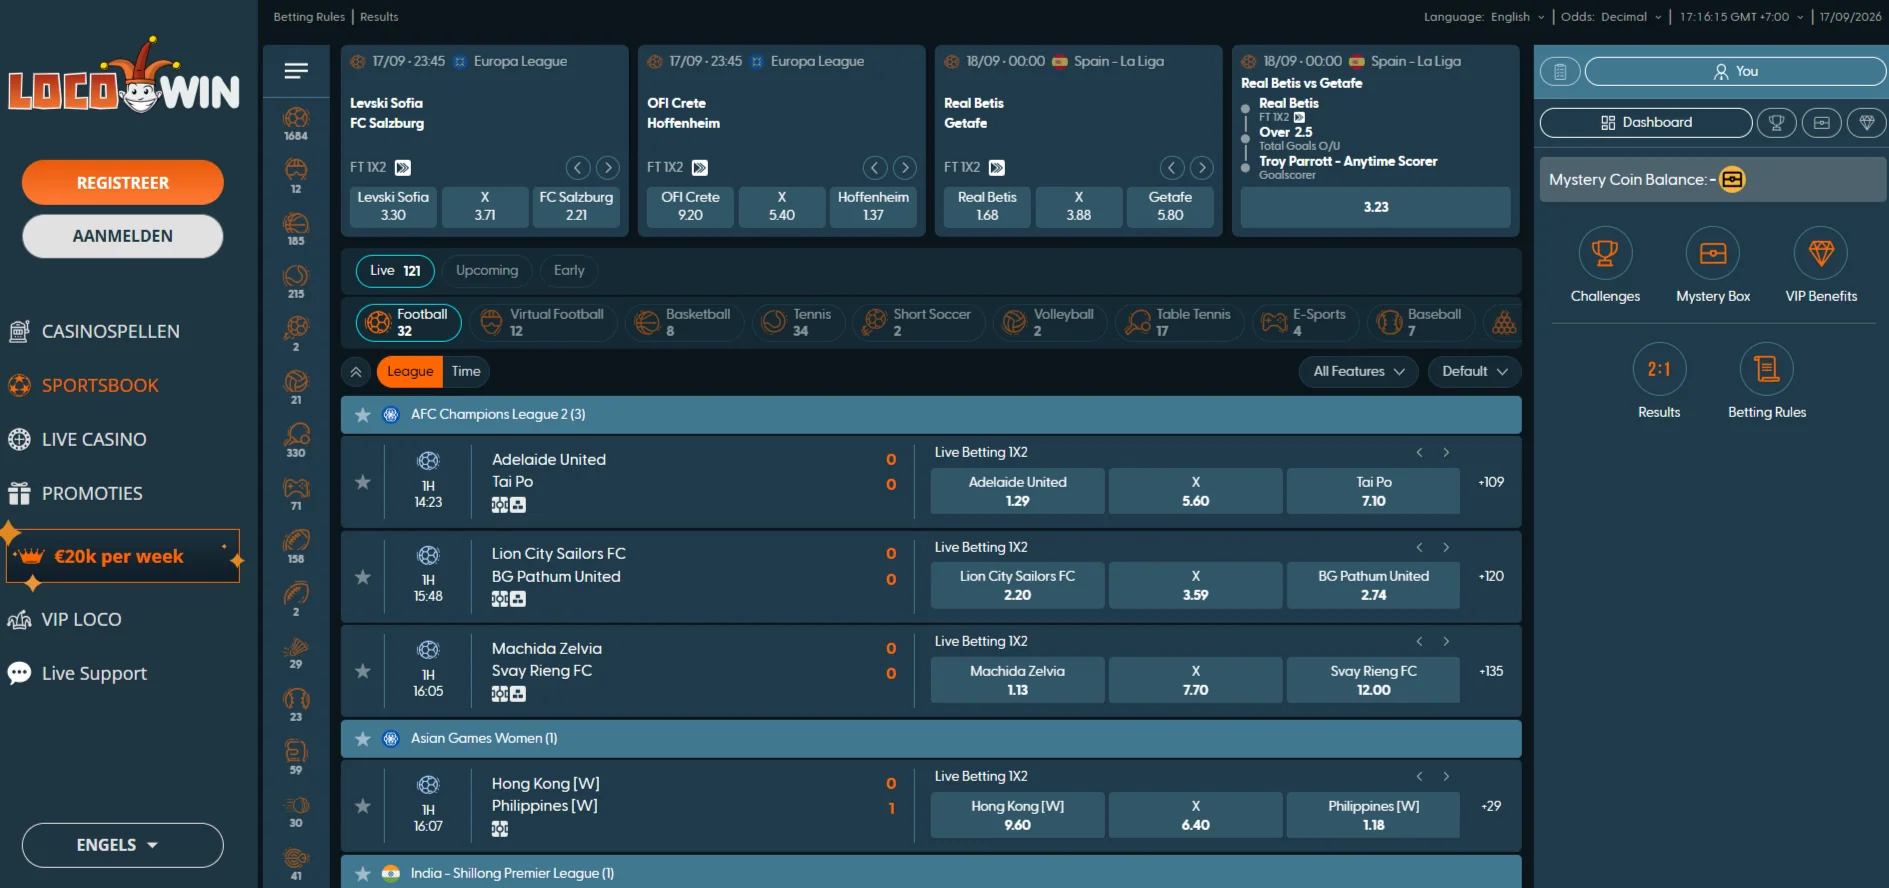The width and height of the screenshot is (1889, 888).
Task: Expand the All Features dropdown
Action: (1359, 371)
